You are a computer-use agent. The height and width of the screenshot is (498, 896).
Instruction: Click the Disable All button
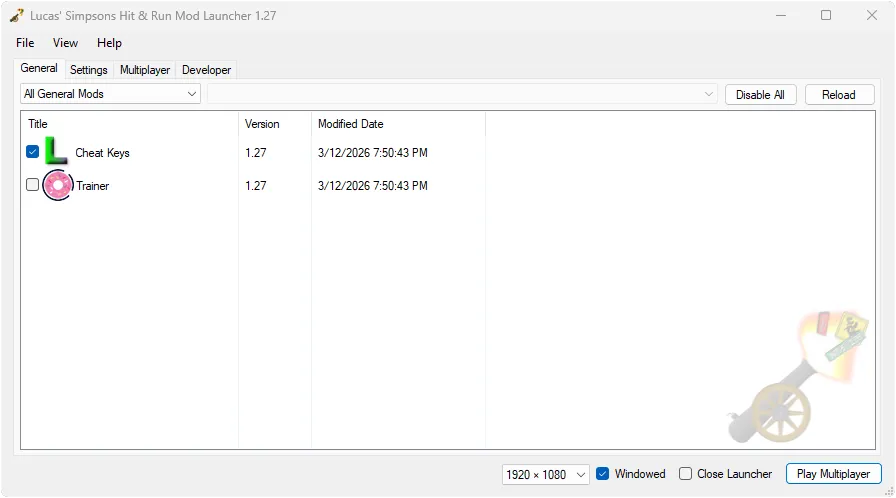point(760,95)
